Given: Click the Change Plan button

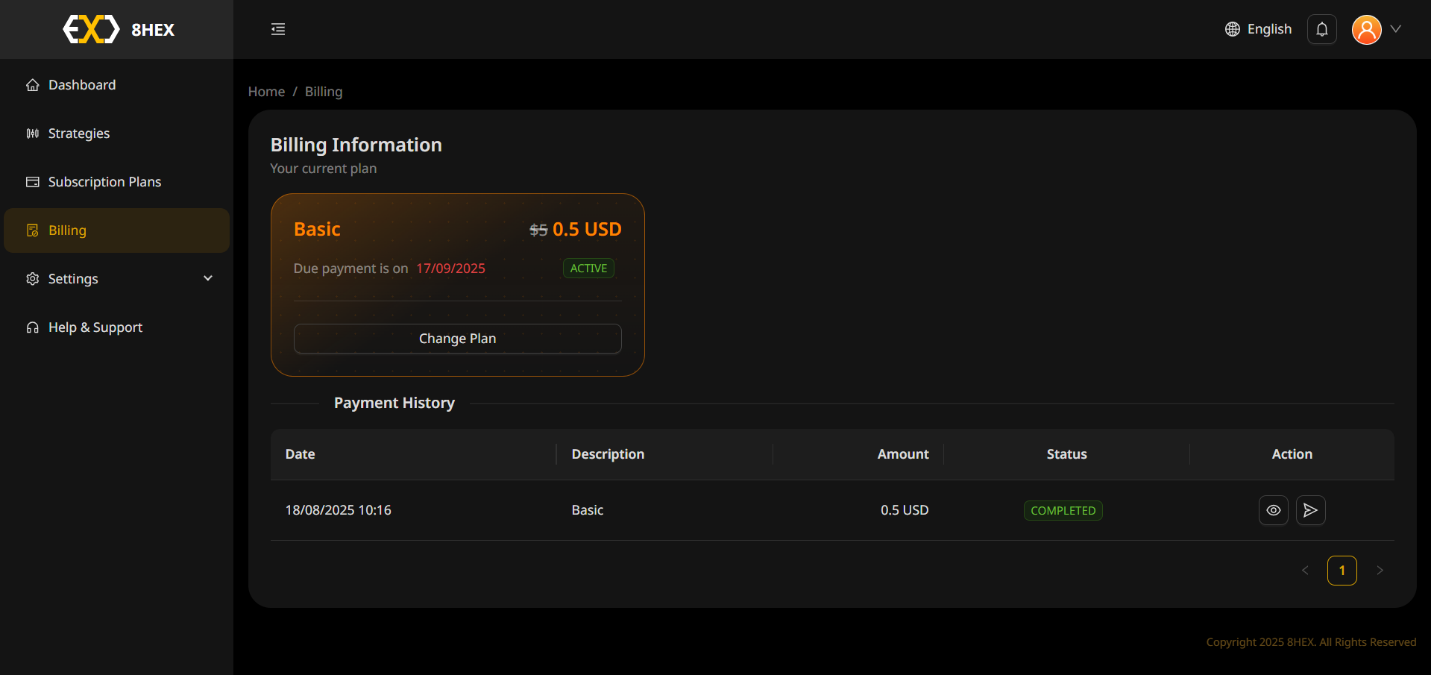Looking at the screenshot, I should 457,338.
